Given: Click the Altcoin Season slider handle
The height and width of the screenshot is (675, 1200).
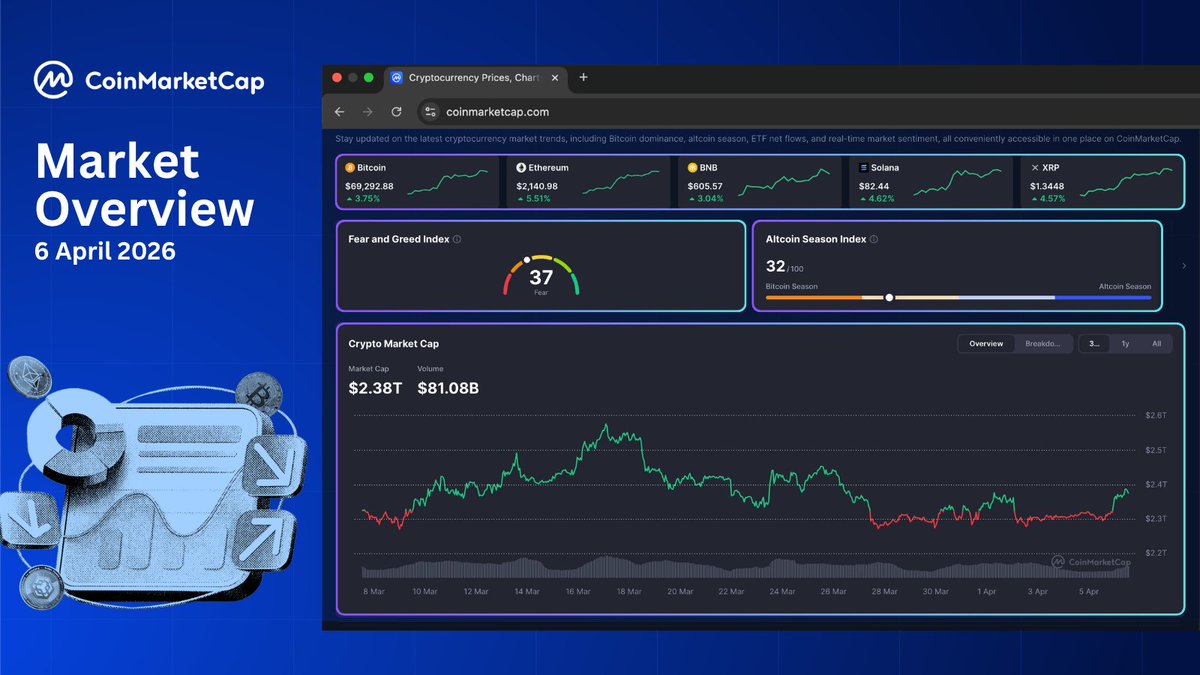Looking at the screenshot, I should (x=889, y=297).
